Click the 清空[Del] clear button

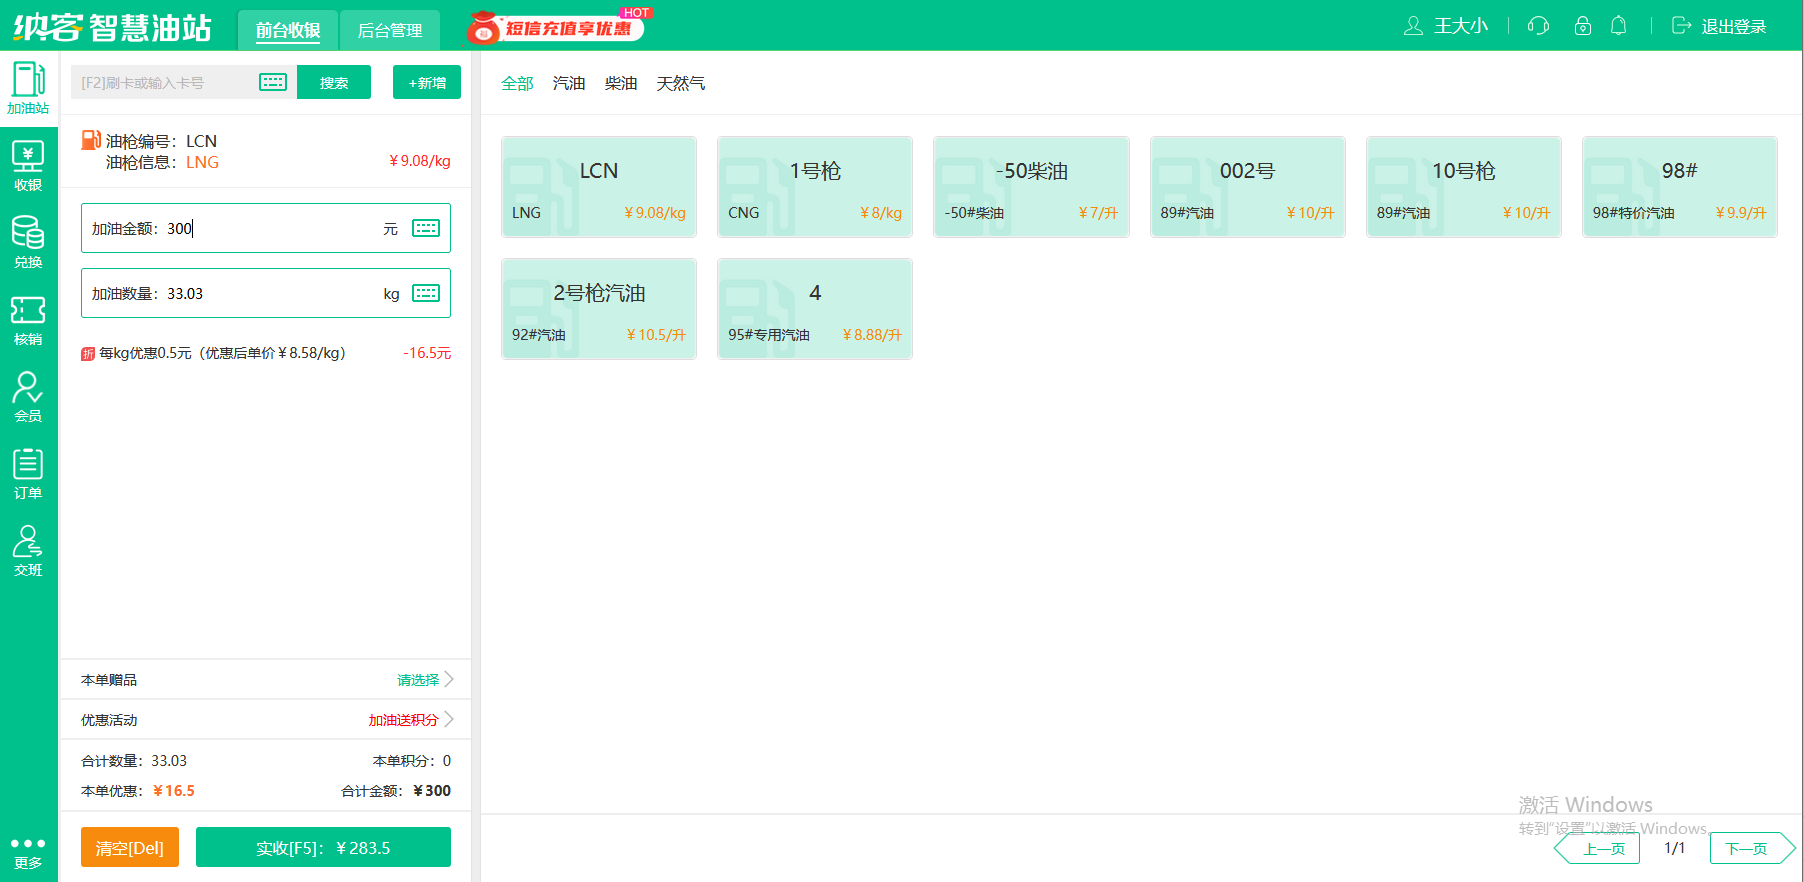130,848
